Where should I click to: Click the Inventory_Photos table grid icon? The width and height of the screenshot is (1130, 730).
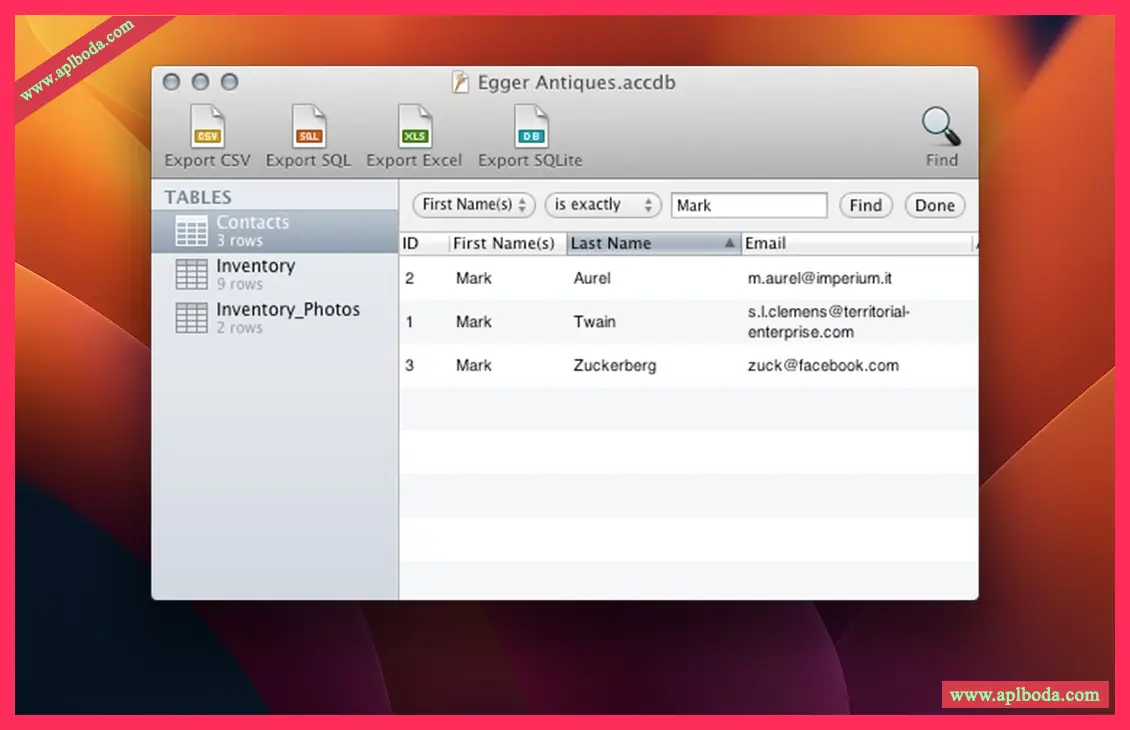[x=192, y=318]
